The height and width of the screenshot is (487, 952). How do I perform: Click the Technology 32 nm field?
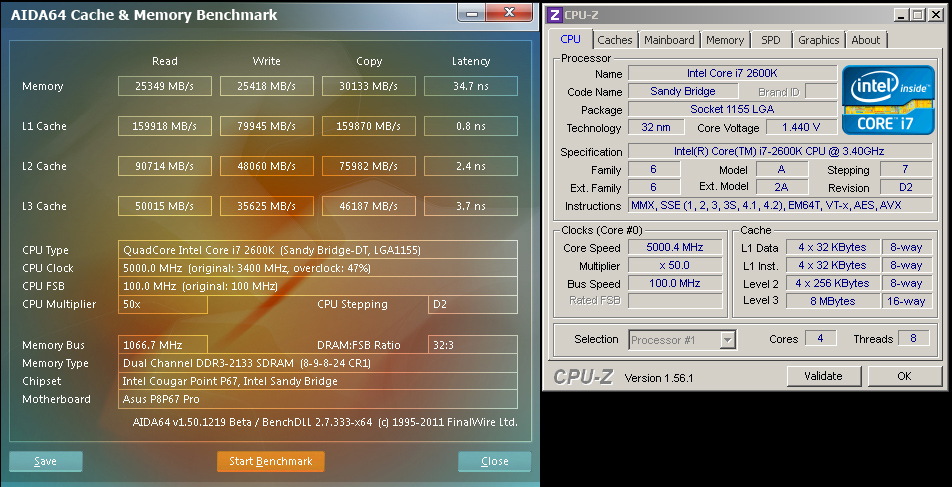tap(656, 128)
